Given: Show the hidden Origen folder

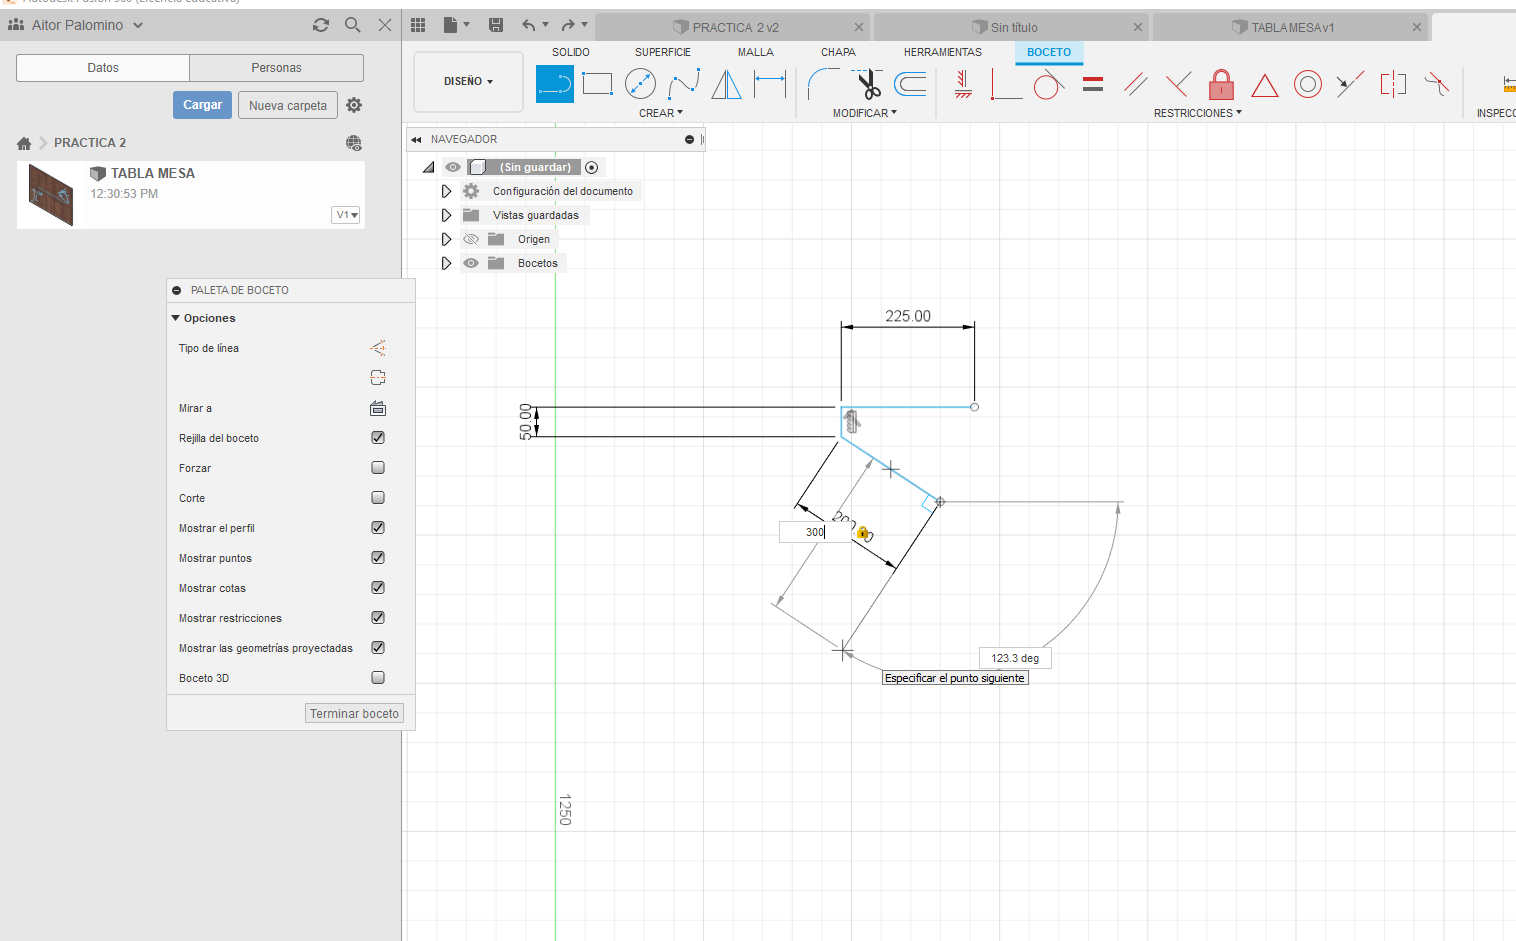Looking at the screenshot, I should (471, 239).
